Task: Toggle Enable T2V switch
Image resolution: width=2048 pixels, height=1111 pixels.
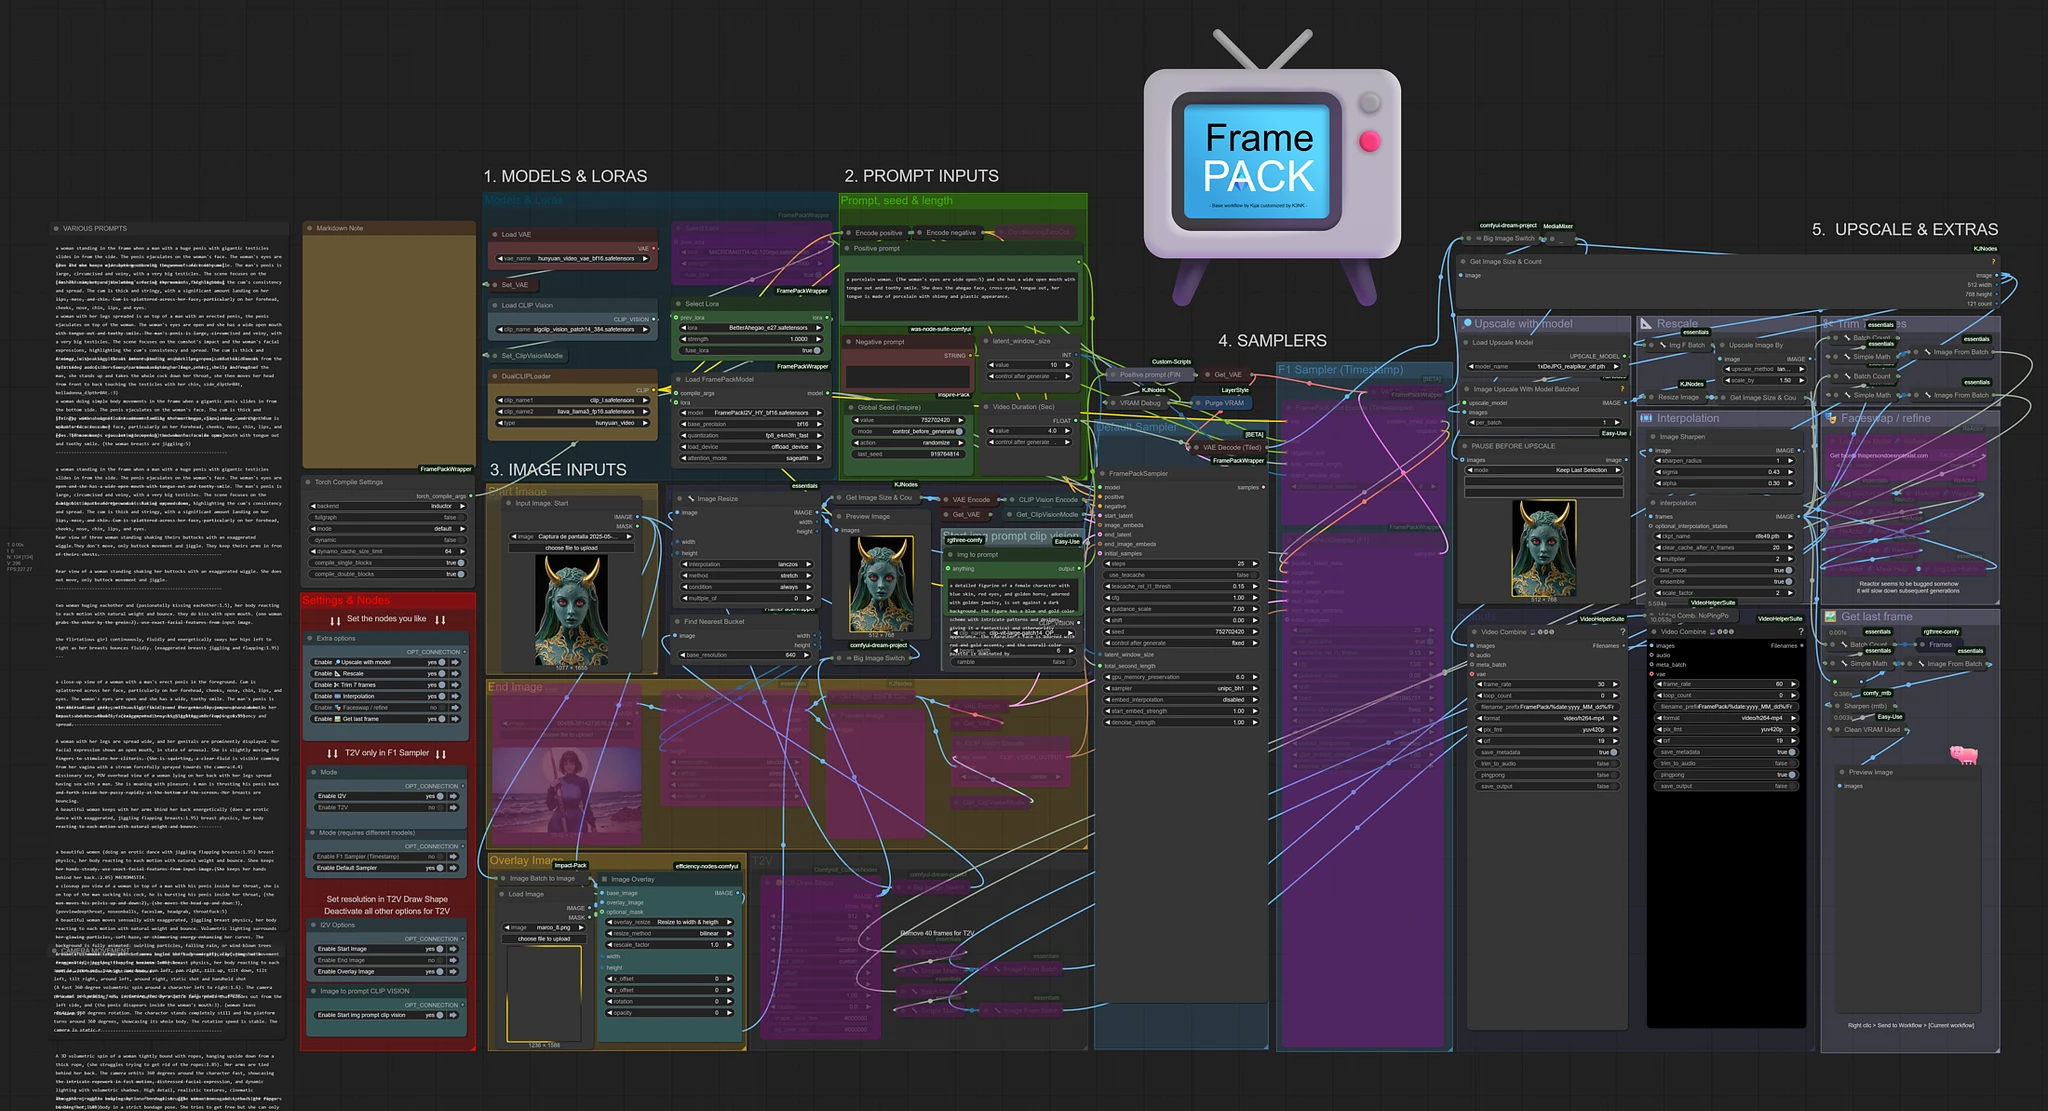Action: pos(439,807)
